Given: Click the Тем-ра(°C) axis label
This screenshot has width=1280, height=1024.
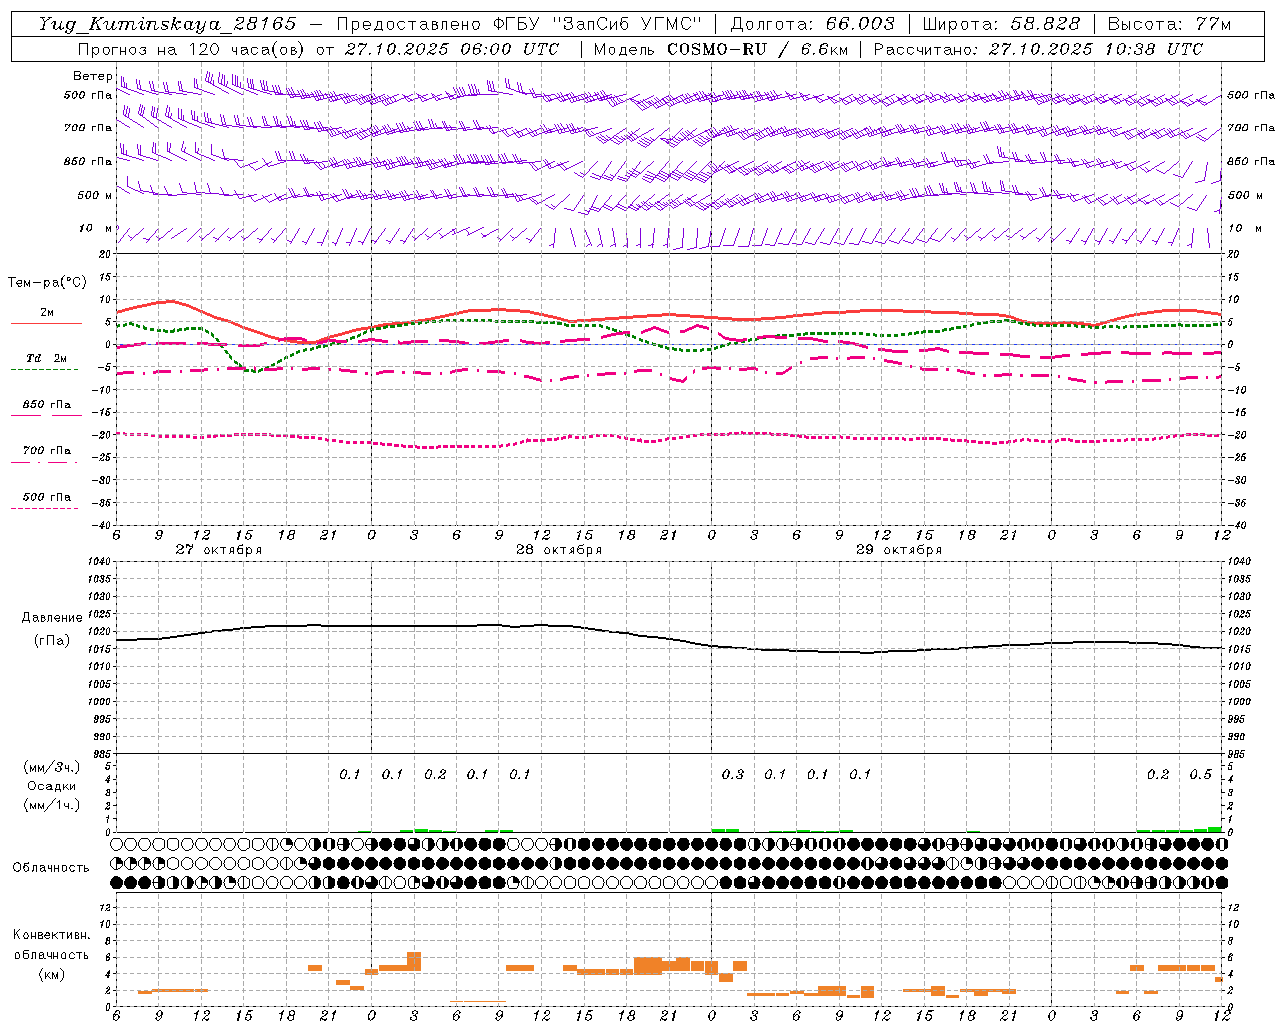Looking at the screenshot, I should pyautogui.click(x=47, y=283).
